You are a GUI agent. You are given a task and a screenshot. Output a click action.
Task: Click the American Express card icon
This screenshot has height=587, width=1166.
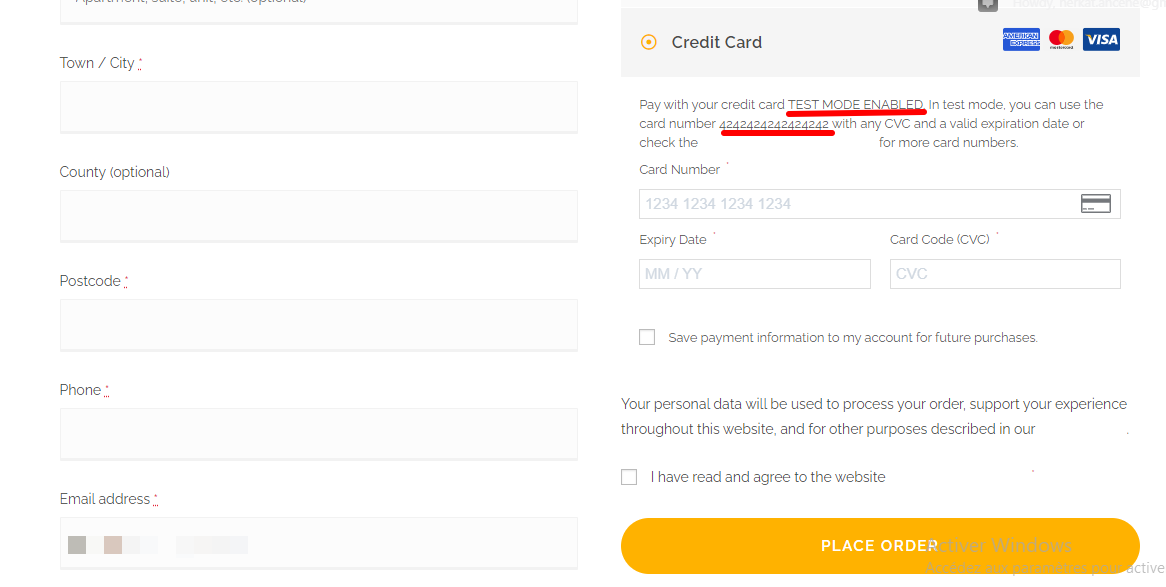[1021, 40]
